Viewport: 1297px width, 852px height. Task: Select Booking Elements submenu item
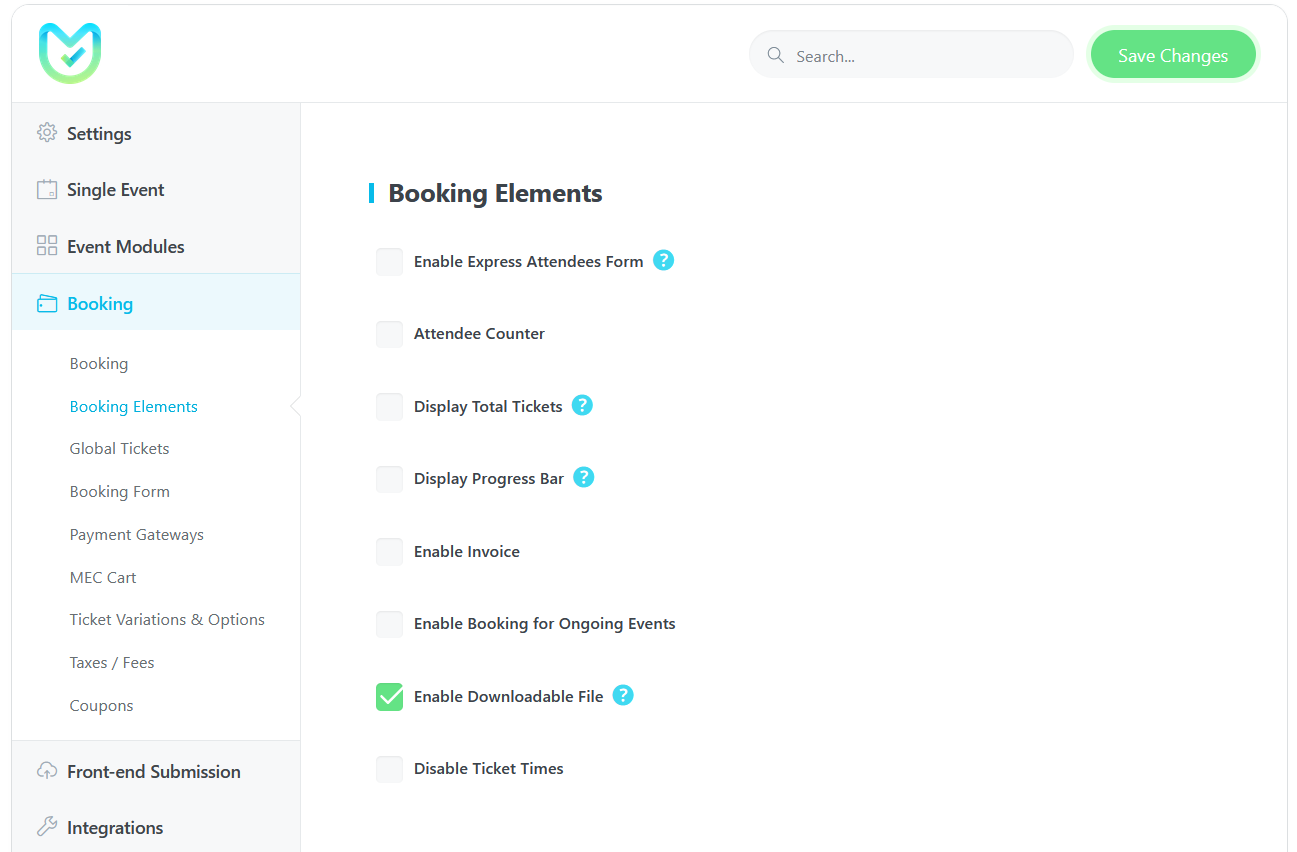click(134, 406)
